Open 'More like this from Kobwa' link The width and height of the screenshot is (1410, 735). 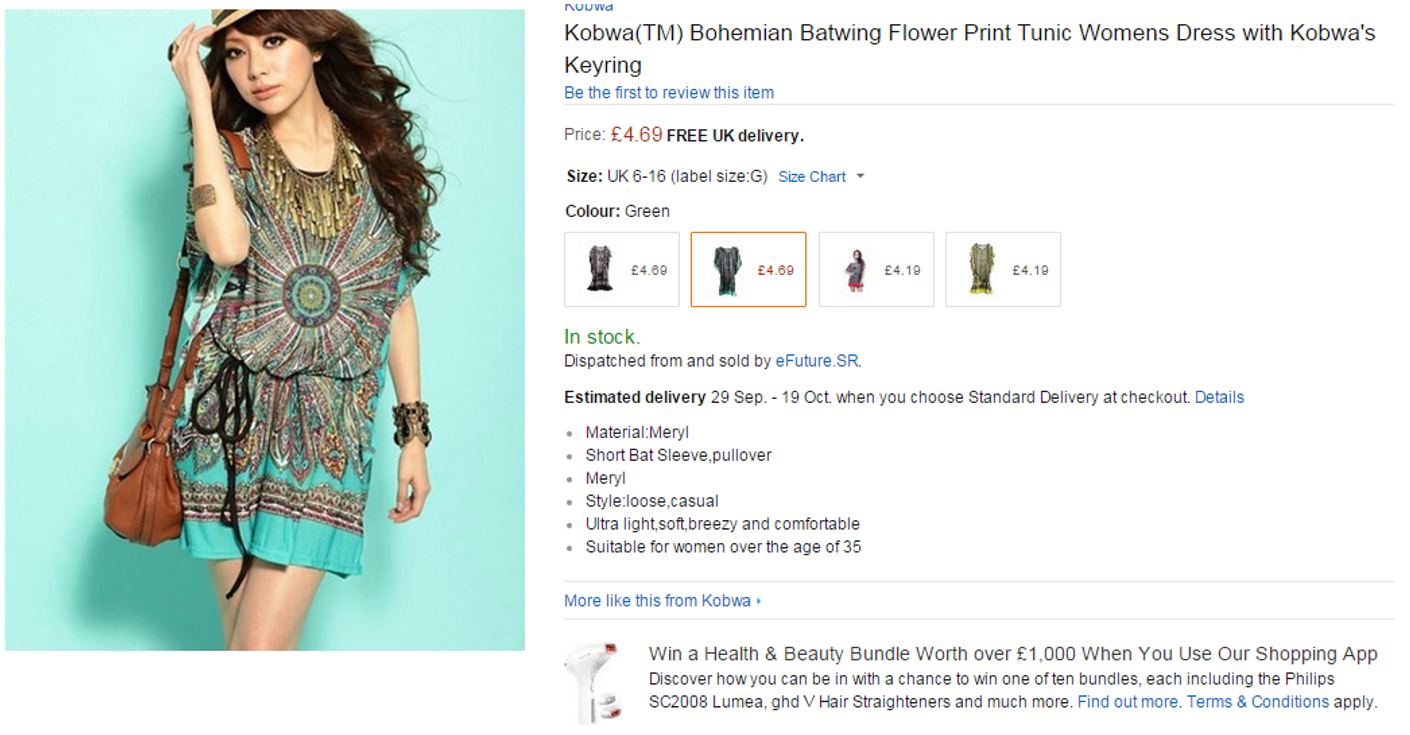click(x=656, y=601)
